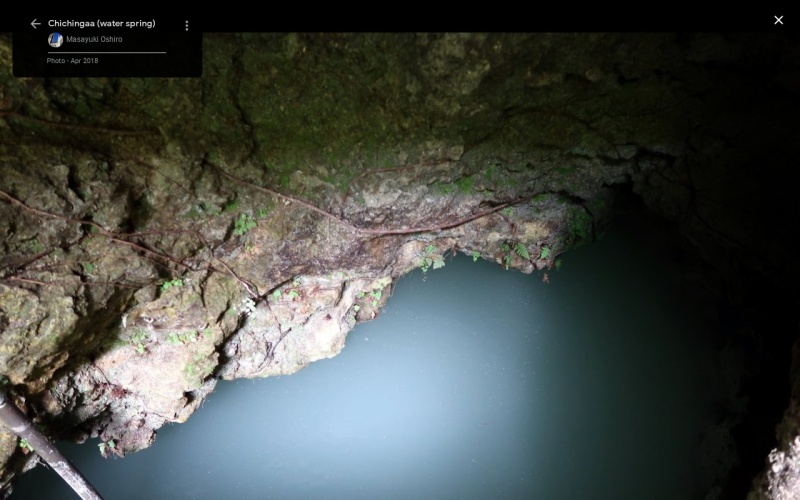Click the long root crossing the rock
Image resolution: width=800 pixels, height=500 pixels.
click(x=330, y=213)
